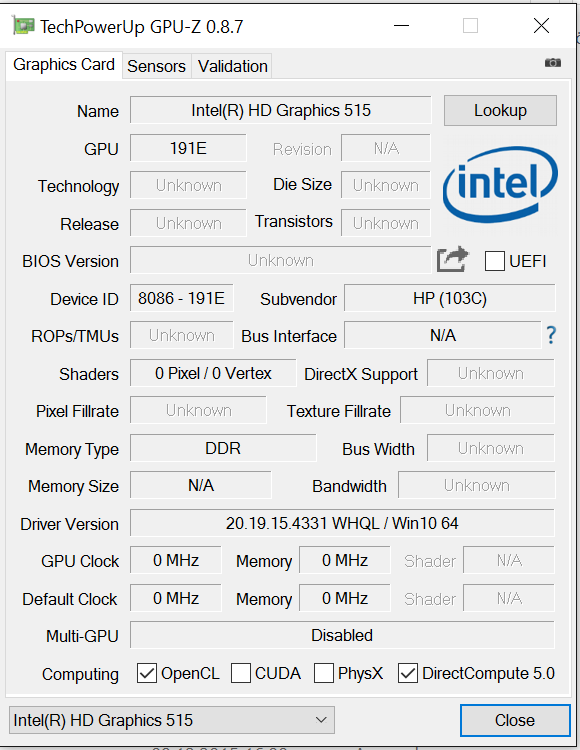Take a screenshot with the camera icon
The height and width of the screenshot is (750, 580).
pyautogui.click(x=553, y=63)
